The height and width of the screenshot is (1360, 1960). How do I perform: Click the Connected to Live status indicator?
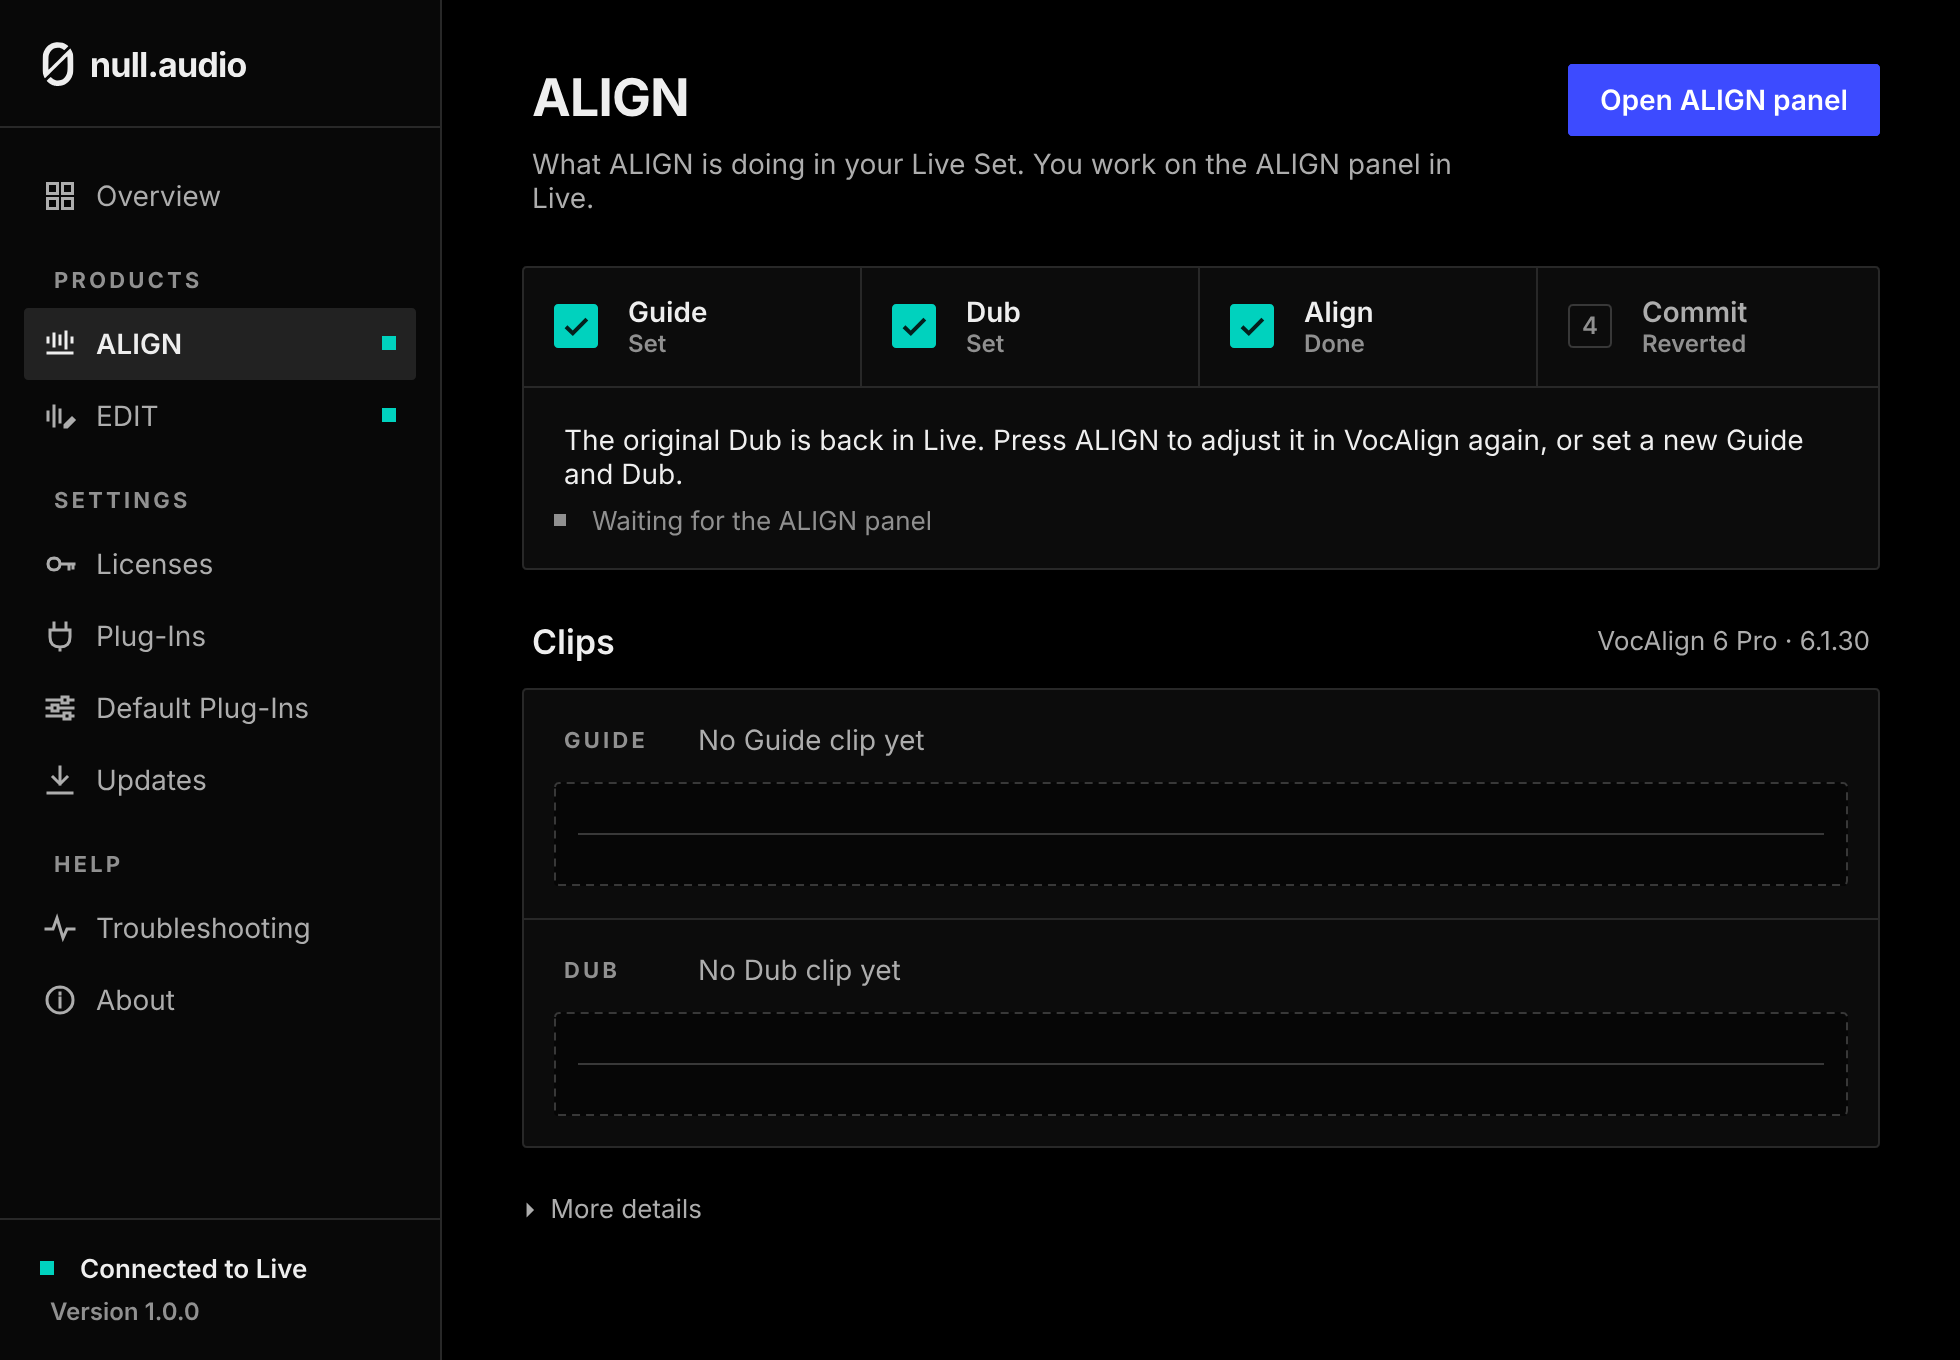pyautogui.click(x=47, y=1268)
